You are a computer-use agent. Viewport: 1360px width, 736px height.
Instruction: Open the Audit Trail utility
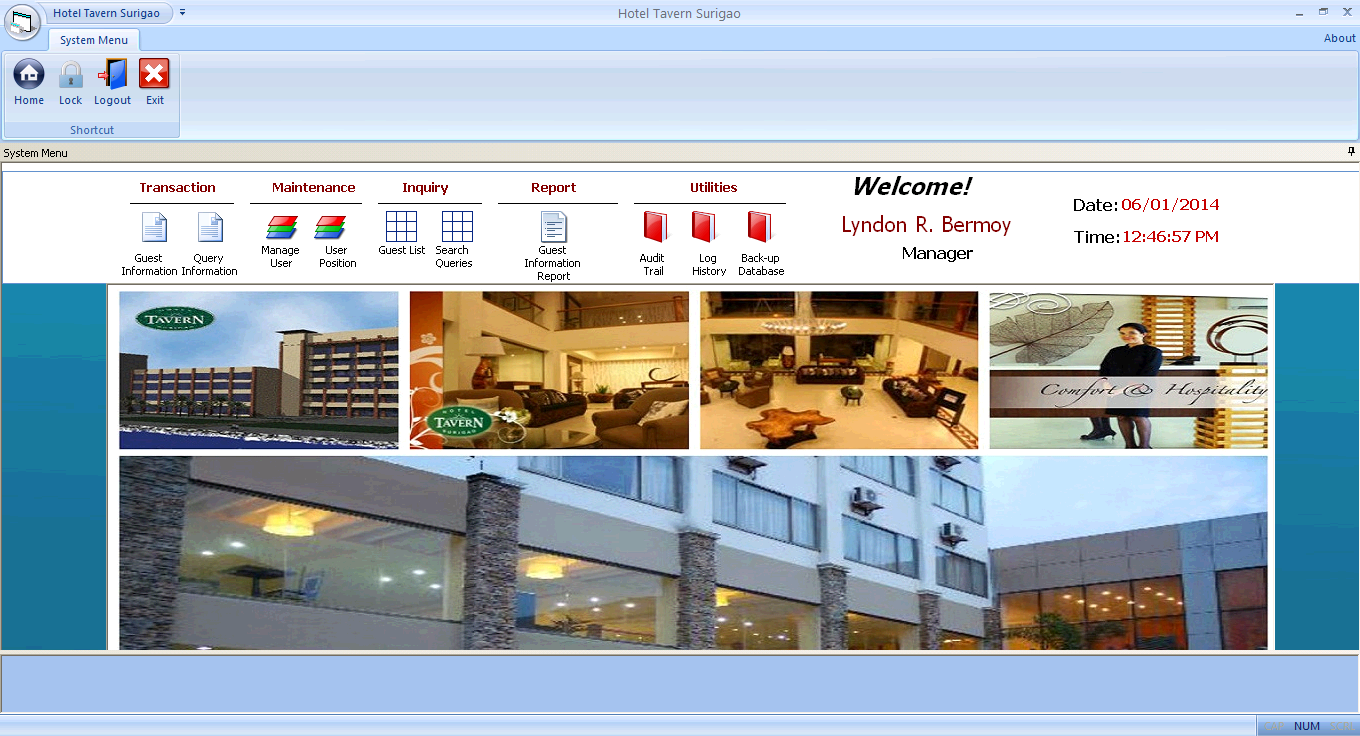[654, 227]
